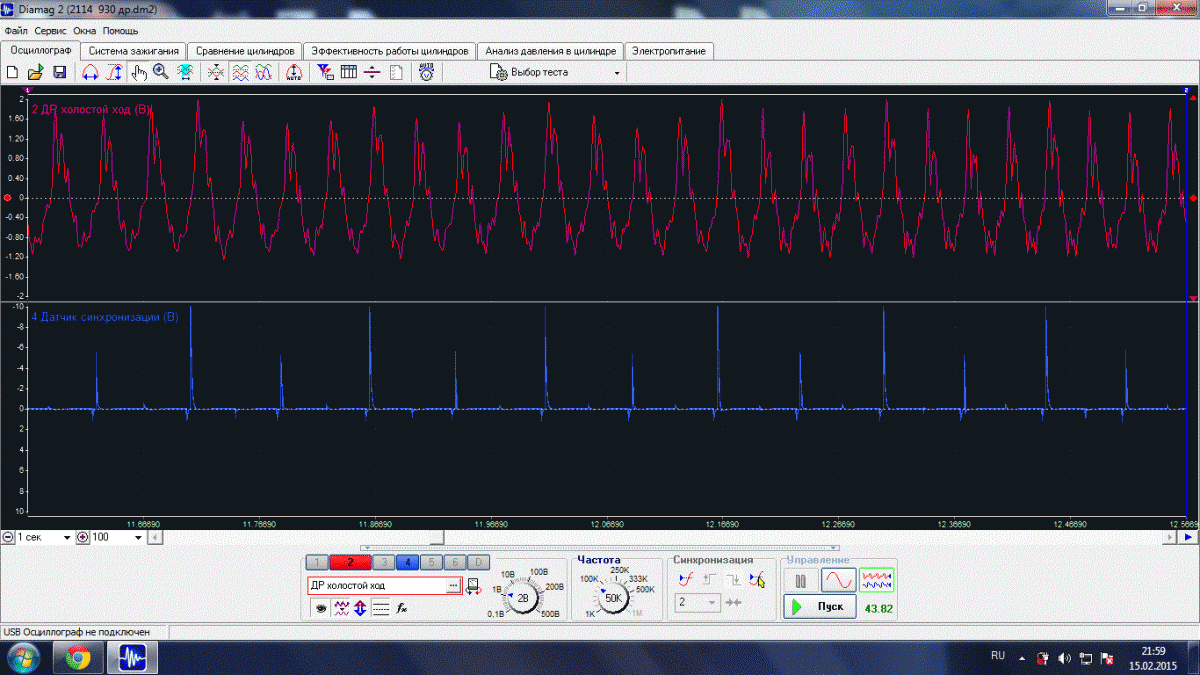The image size is (1200, 675).
Task: Open the Сервис menu
Action: 50,31
